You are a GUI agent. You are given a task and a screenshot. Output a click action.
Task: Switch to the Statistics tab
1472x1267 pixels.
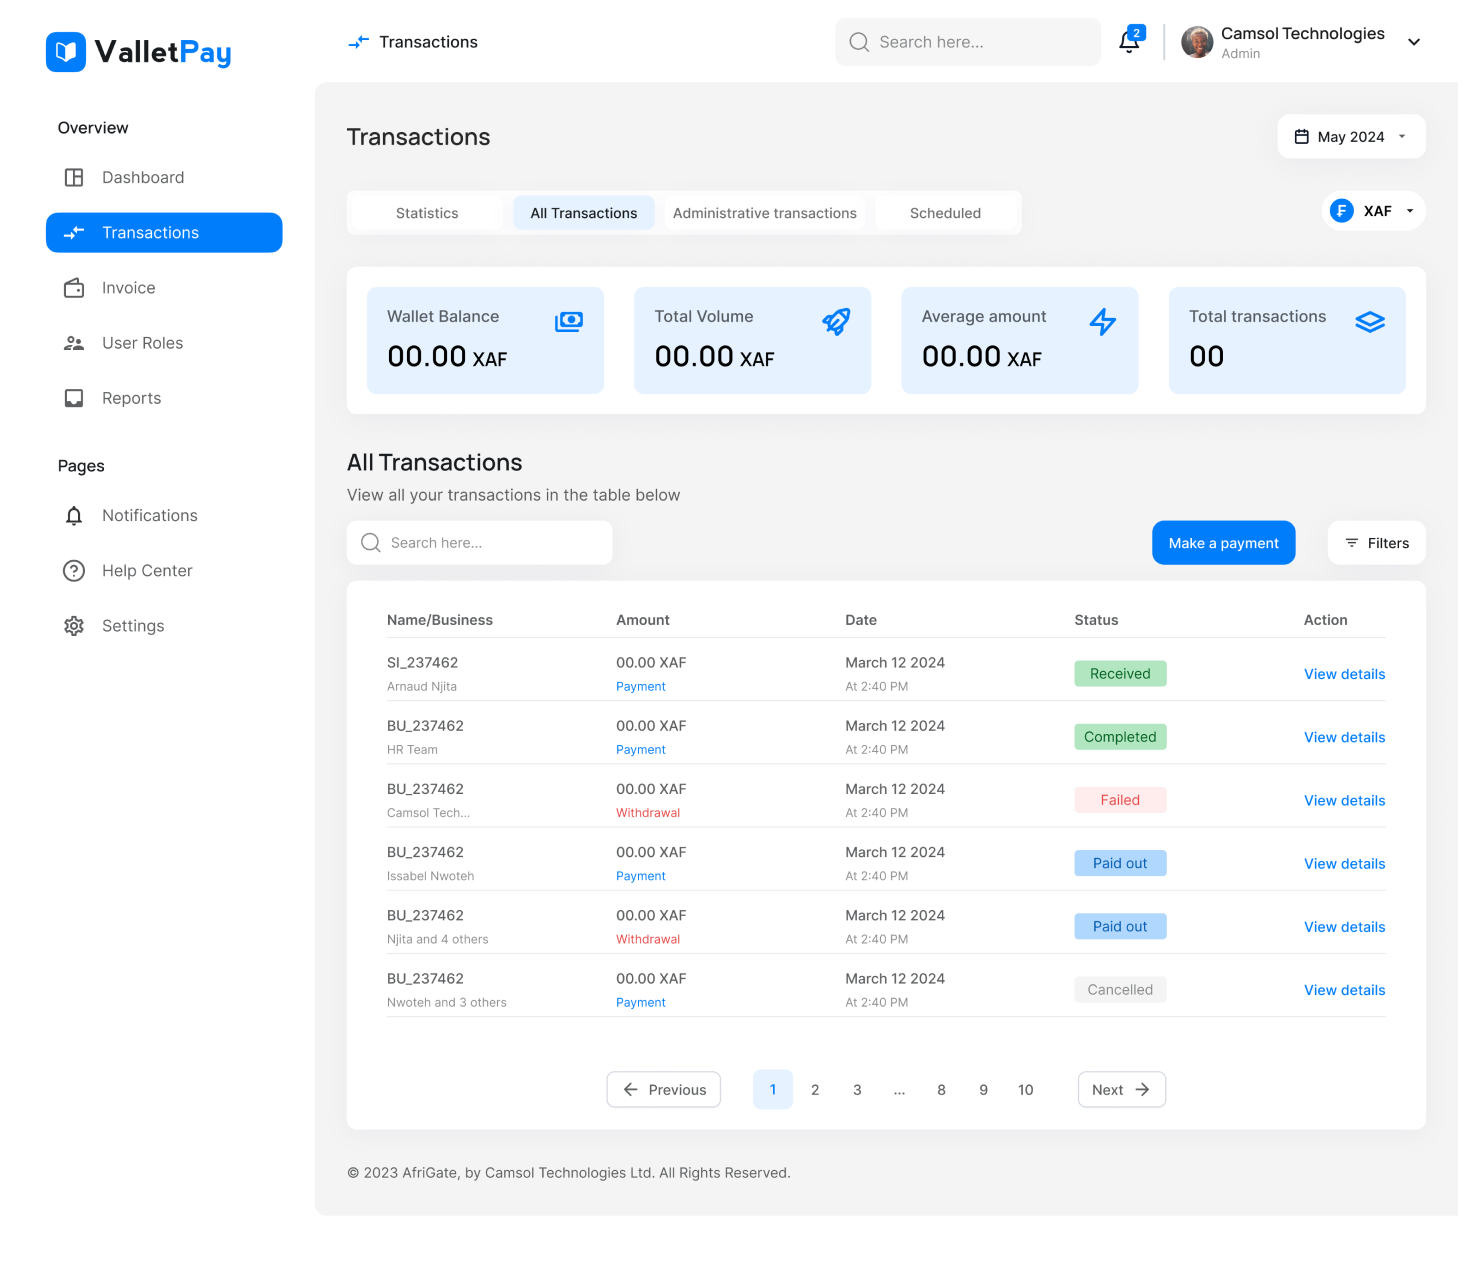click(x=427, y=212)
